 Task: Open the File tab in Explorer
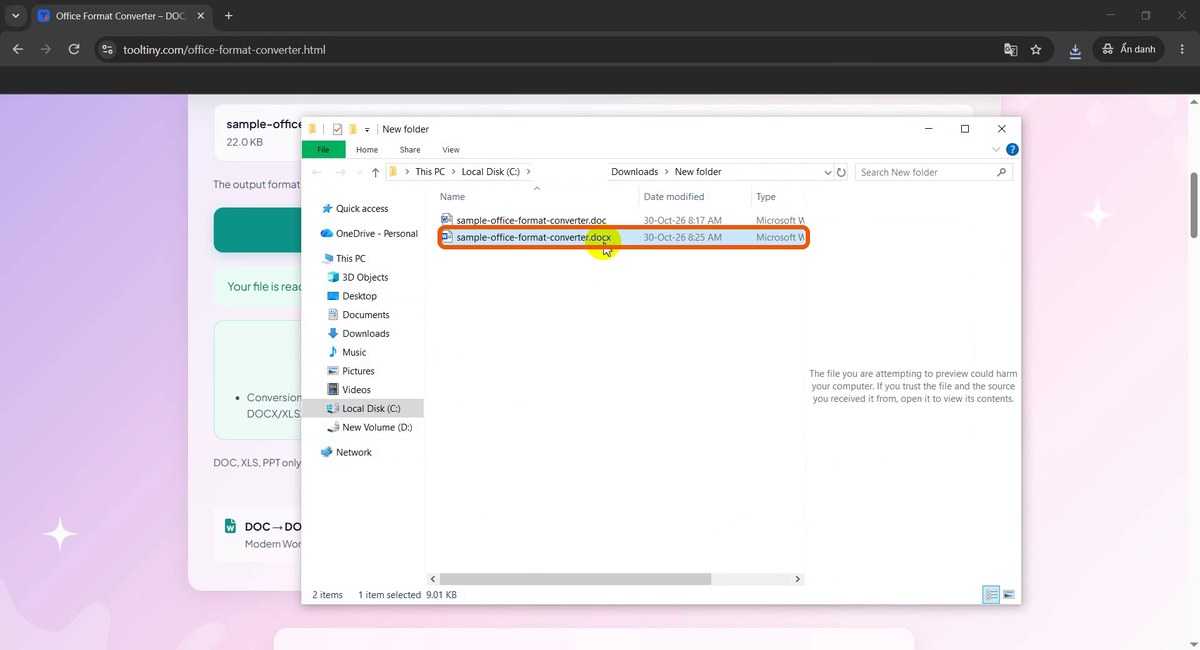[323, 150]
